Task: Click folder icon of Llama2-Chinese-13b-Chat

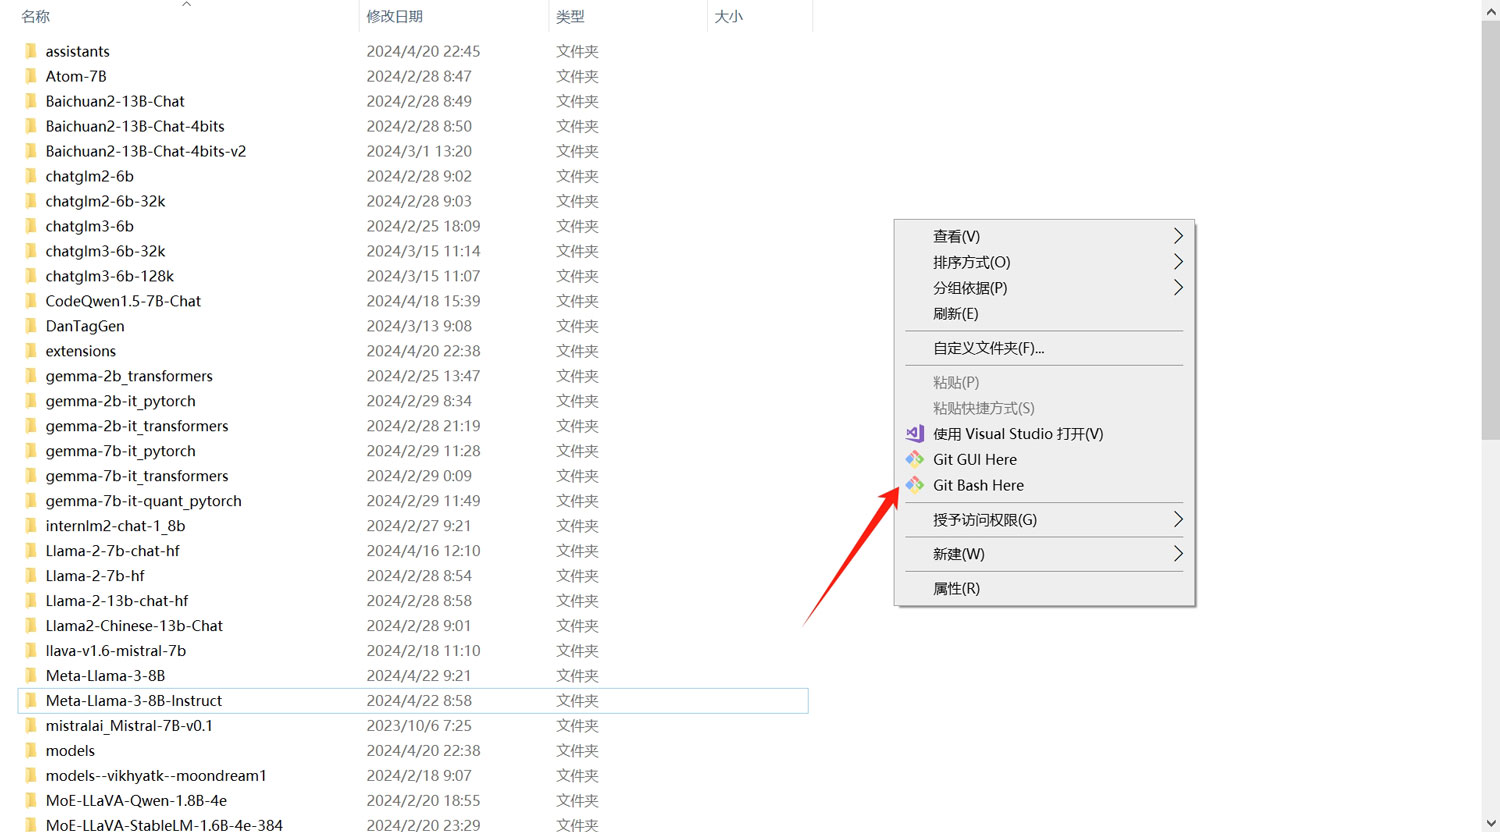Action: click(x=31, y=626)
